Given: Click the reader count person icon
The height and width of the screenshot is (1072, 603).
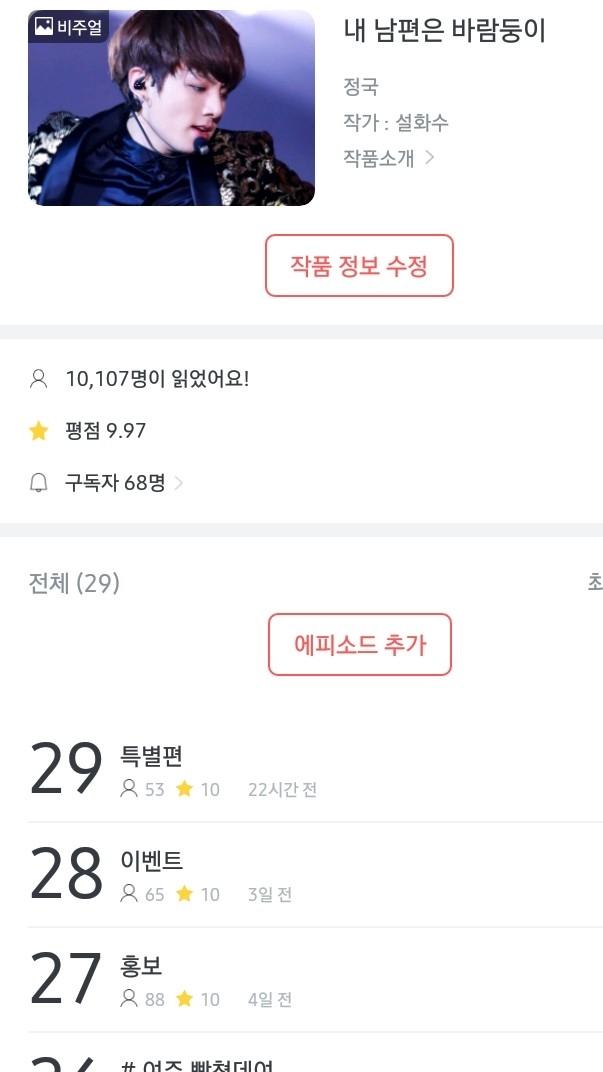Looking at the screenshot, I should coord(39,379).
